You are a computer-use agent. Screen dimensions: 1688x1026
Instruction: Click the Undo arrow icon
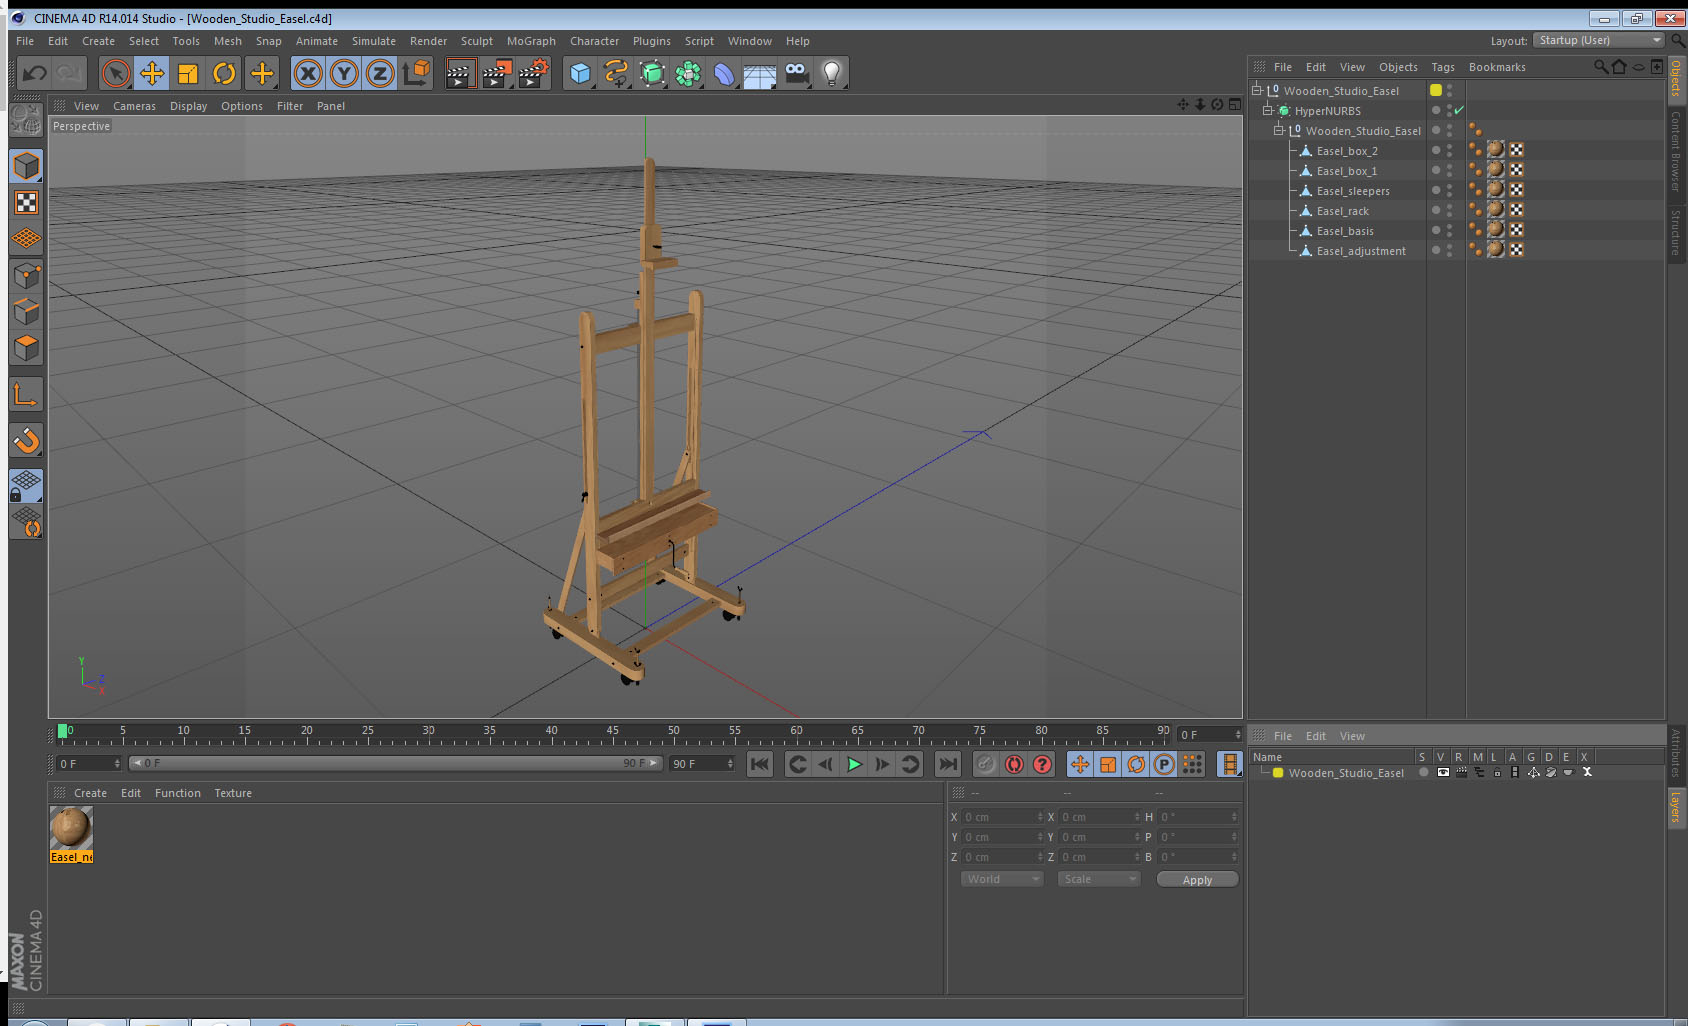(x=35, y=73)
